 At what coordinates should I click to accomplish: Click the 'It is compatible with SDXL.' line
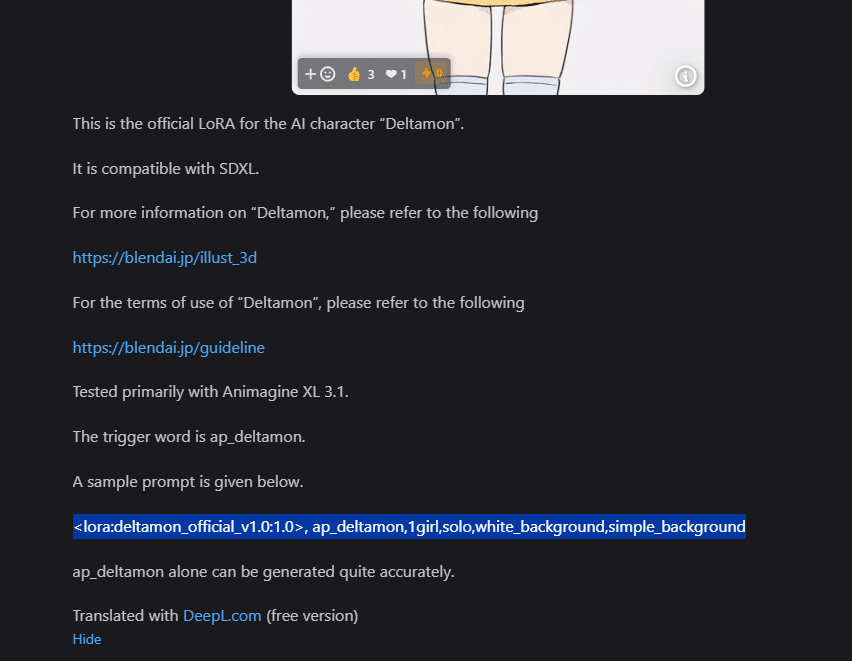click(166, 169)
